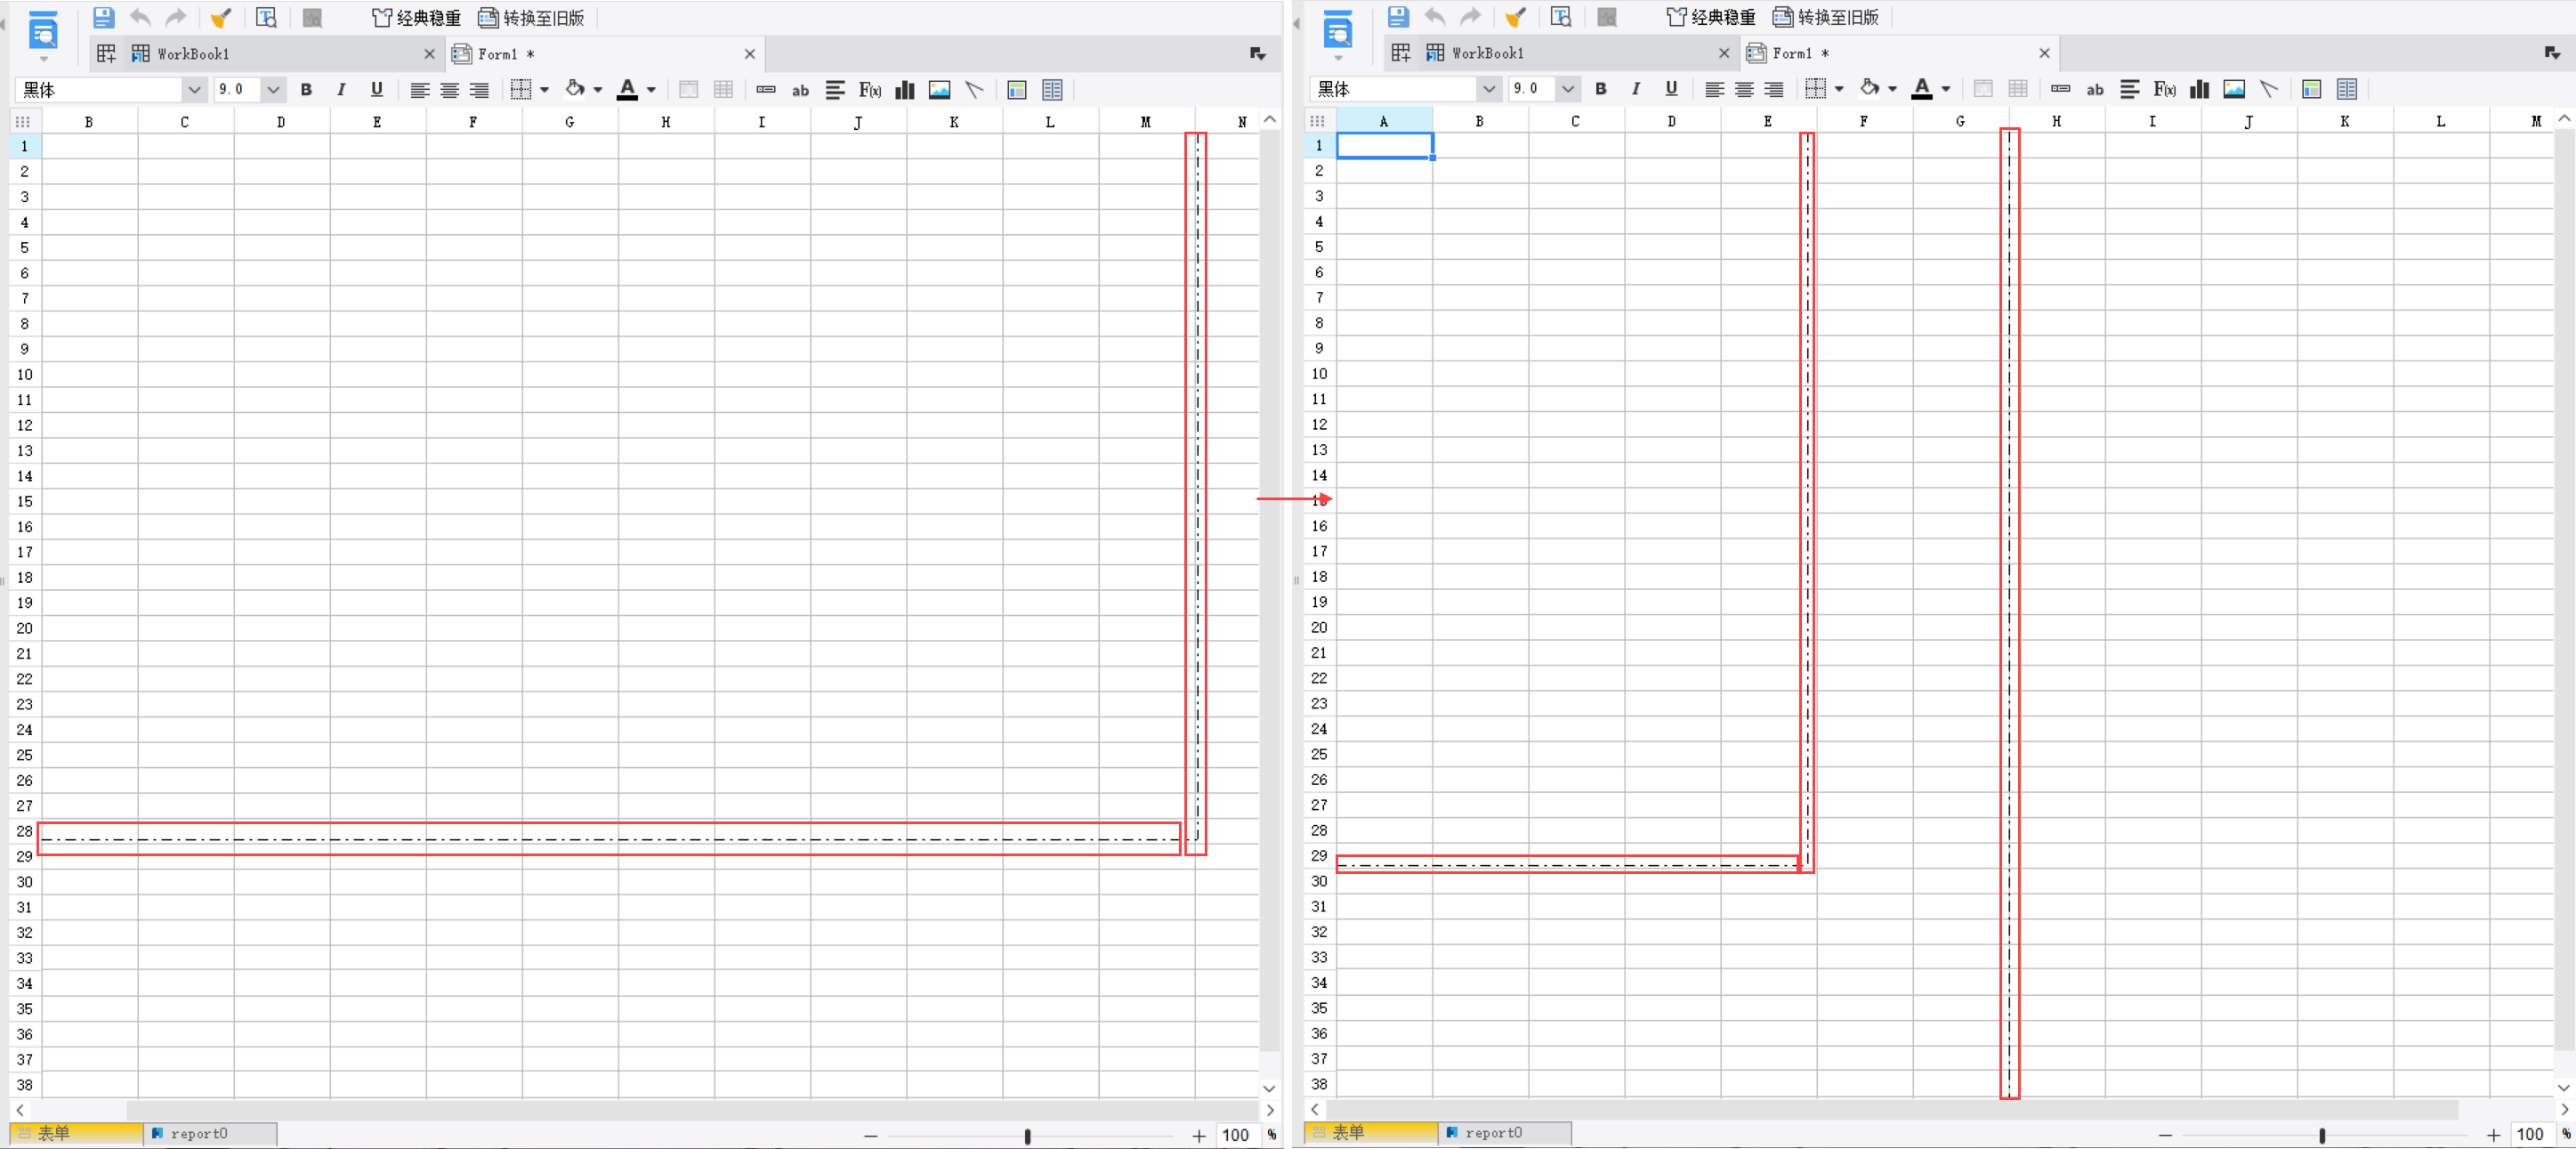Insert chart icon in left toolbar

click(x=905, y=90)
